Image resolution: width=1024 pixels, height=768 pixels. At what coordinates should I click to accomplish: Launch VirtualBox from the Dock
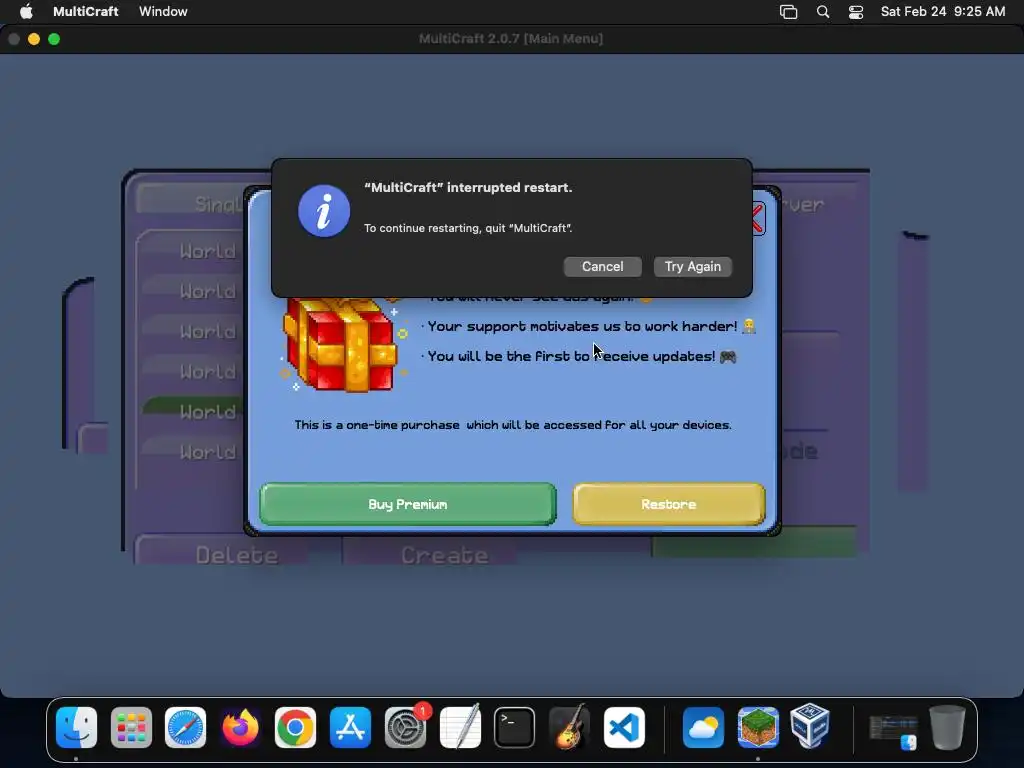pos(810,726)
